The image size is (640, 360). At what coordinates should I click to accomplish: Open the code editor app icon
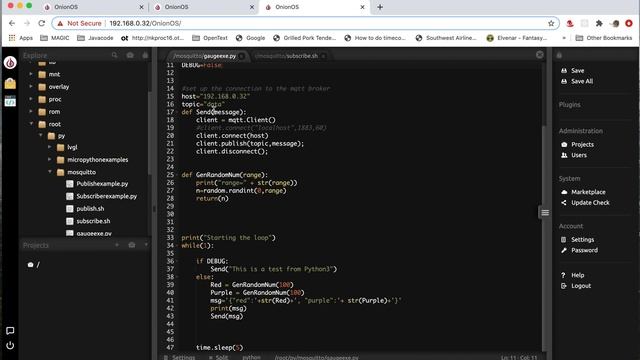click(x=10, y=101)
